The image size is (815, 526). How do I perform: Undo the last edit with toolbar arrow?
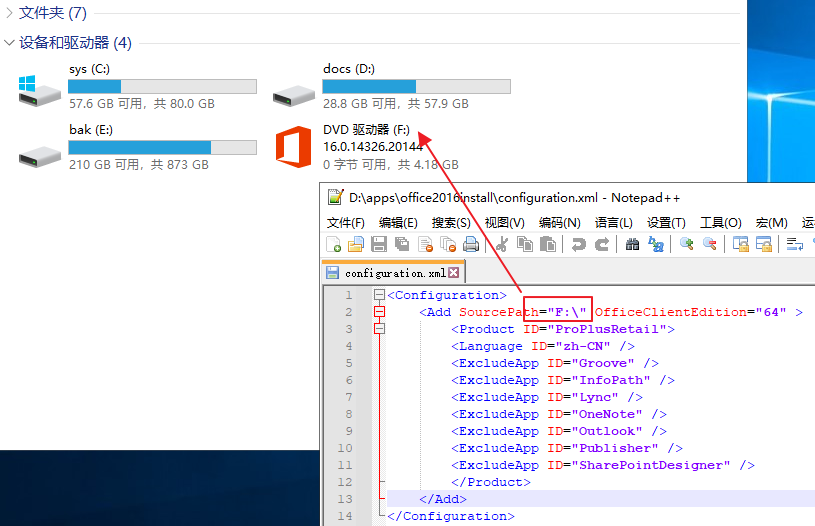coord(579,244)
